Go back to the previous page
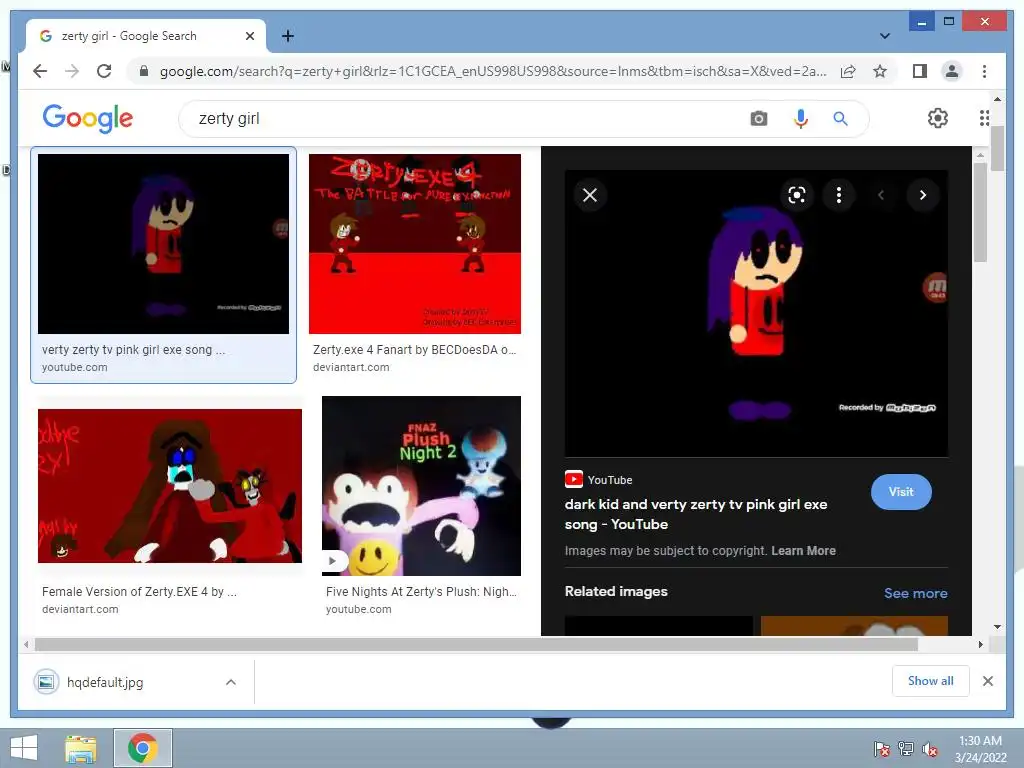 pyautogui.click(x=40, y=71)
